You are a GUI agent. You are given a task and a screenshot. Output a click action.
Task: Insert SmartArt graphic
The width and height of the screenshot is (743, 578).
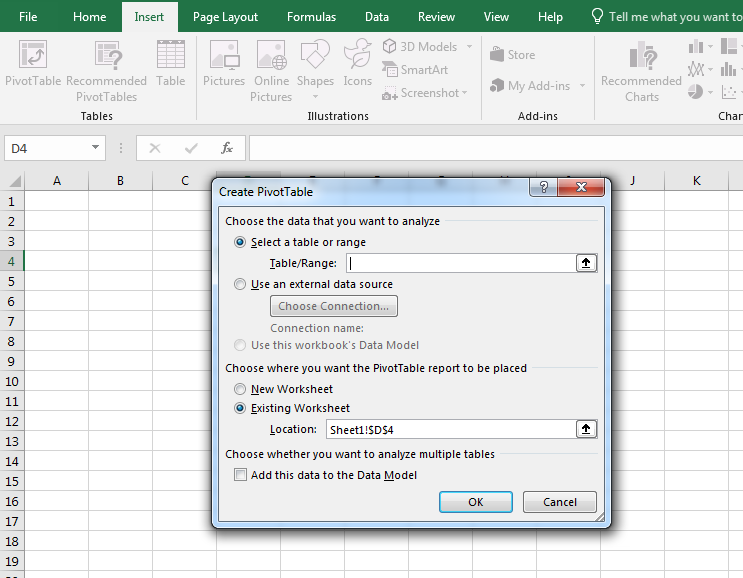(x=416, y=70)
